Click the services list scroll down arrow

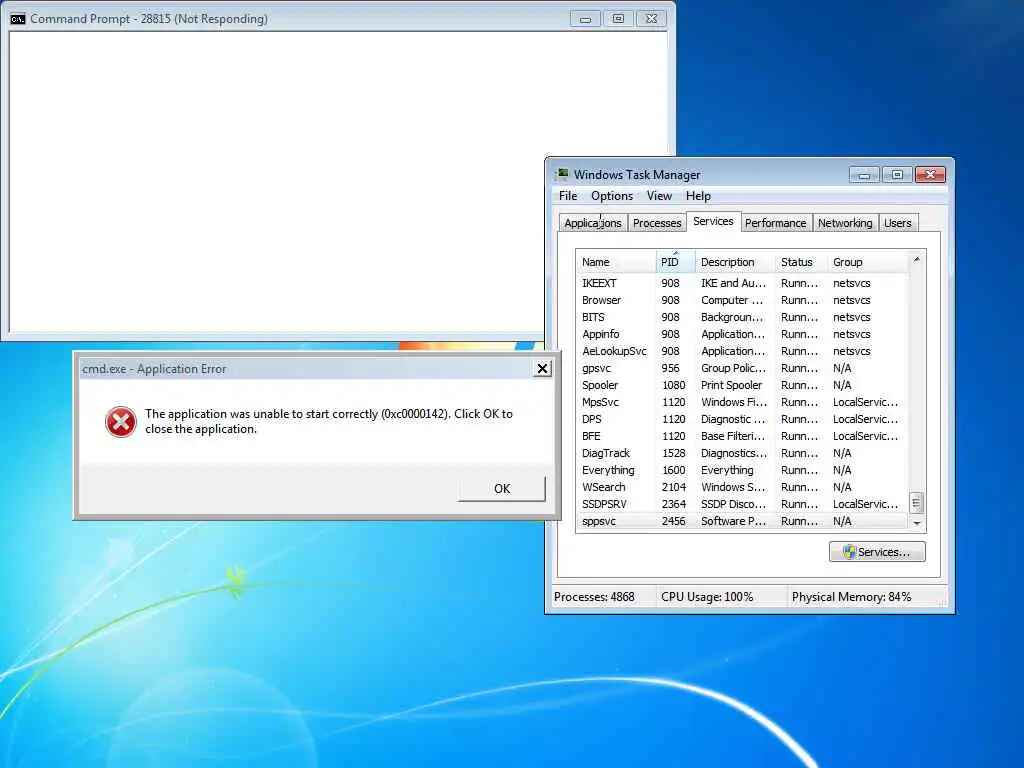point(916,523)
